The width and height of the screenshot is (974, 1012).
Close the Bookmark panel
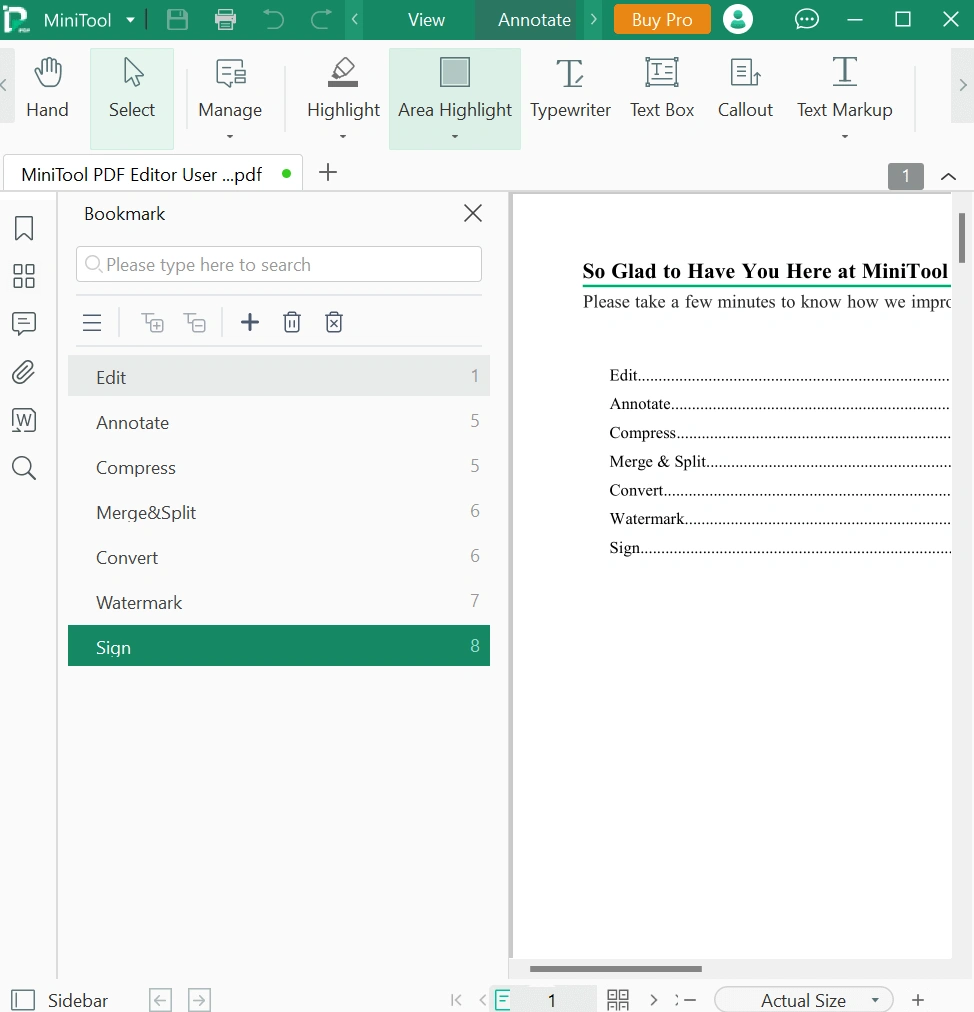(x=472, y=213)
